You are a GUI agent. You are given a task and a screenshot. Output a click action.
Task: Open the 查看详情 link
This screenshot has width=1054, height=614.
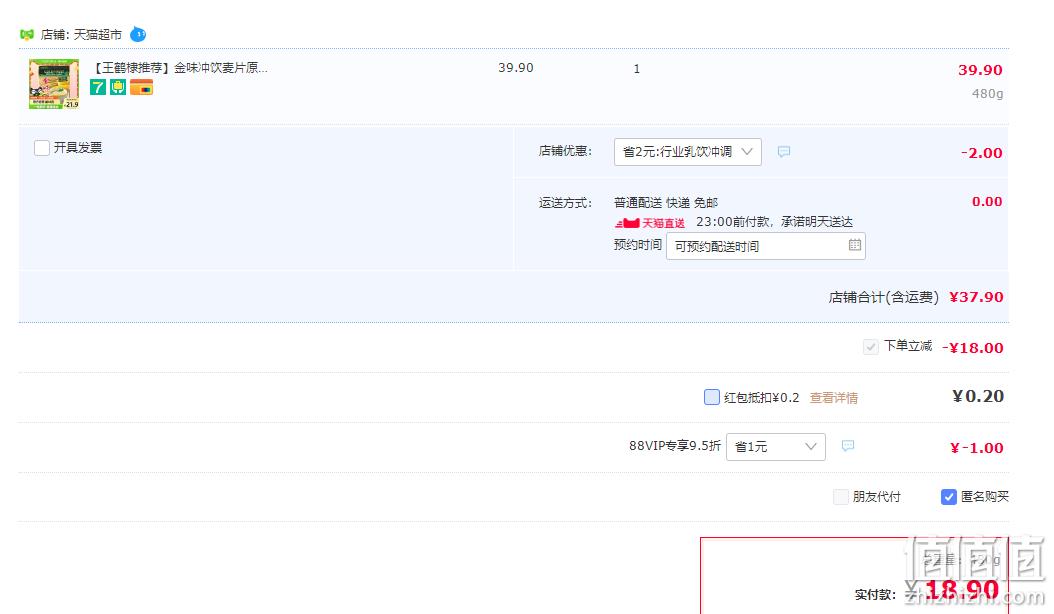pyautogui.click(x=834, y=397)
